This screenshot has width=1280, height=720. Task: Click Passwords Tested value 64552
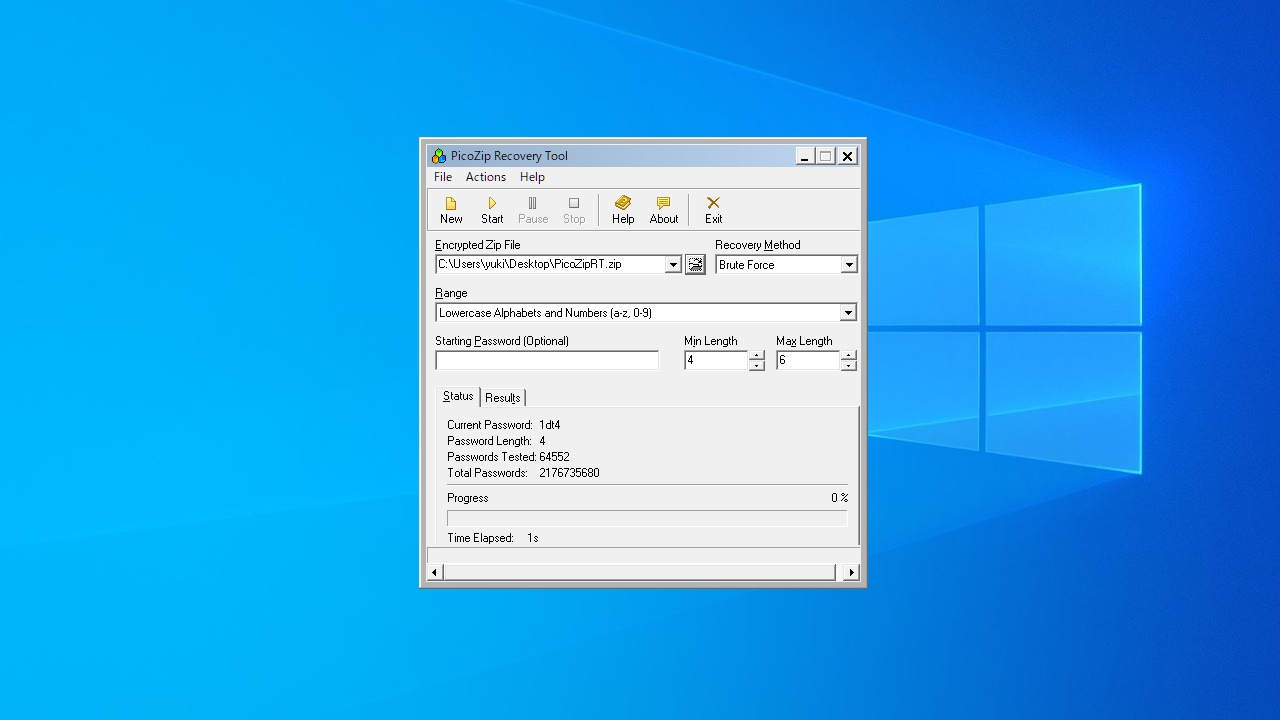(x=554, y=457)
